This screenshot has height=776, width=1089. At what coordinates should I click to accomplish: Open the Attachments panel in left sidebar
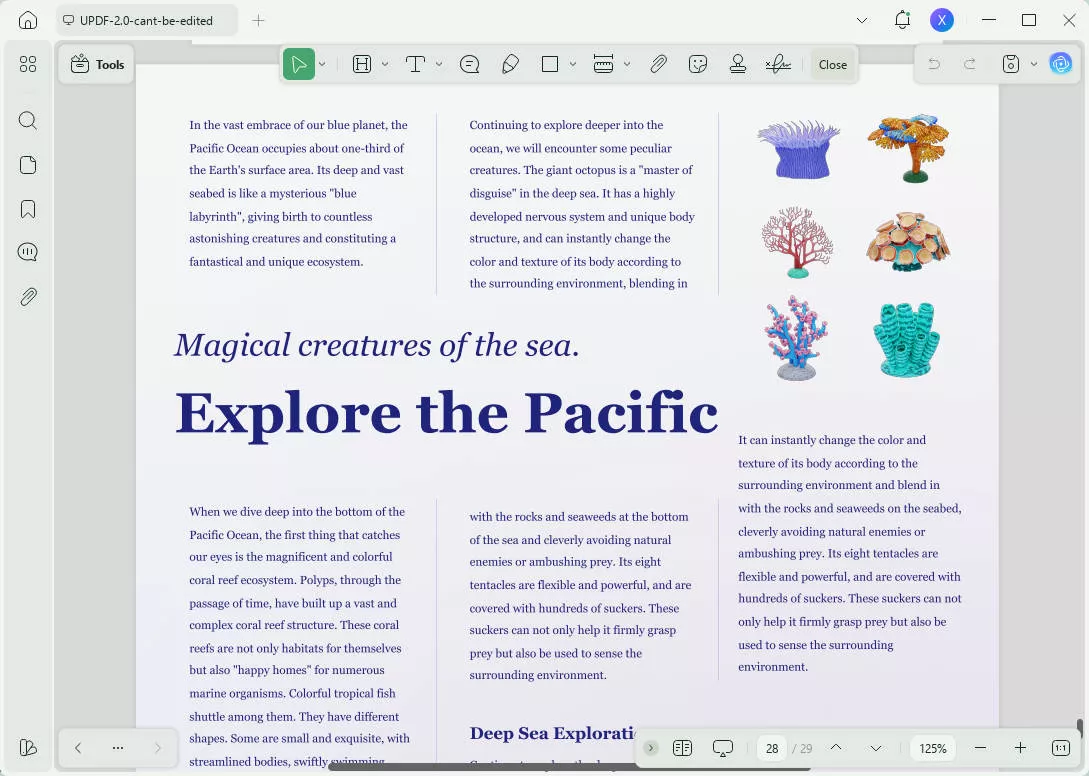coord(28,297)
